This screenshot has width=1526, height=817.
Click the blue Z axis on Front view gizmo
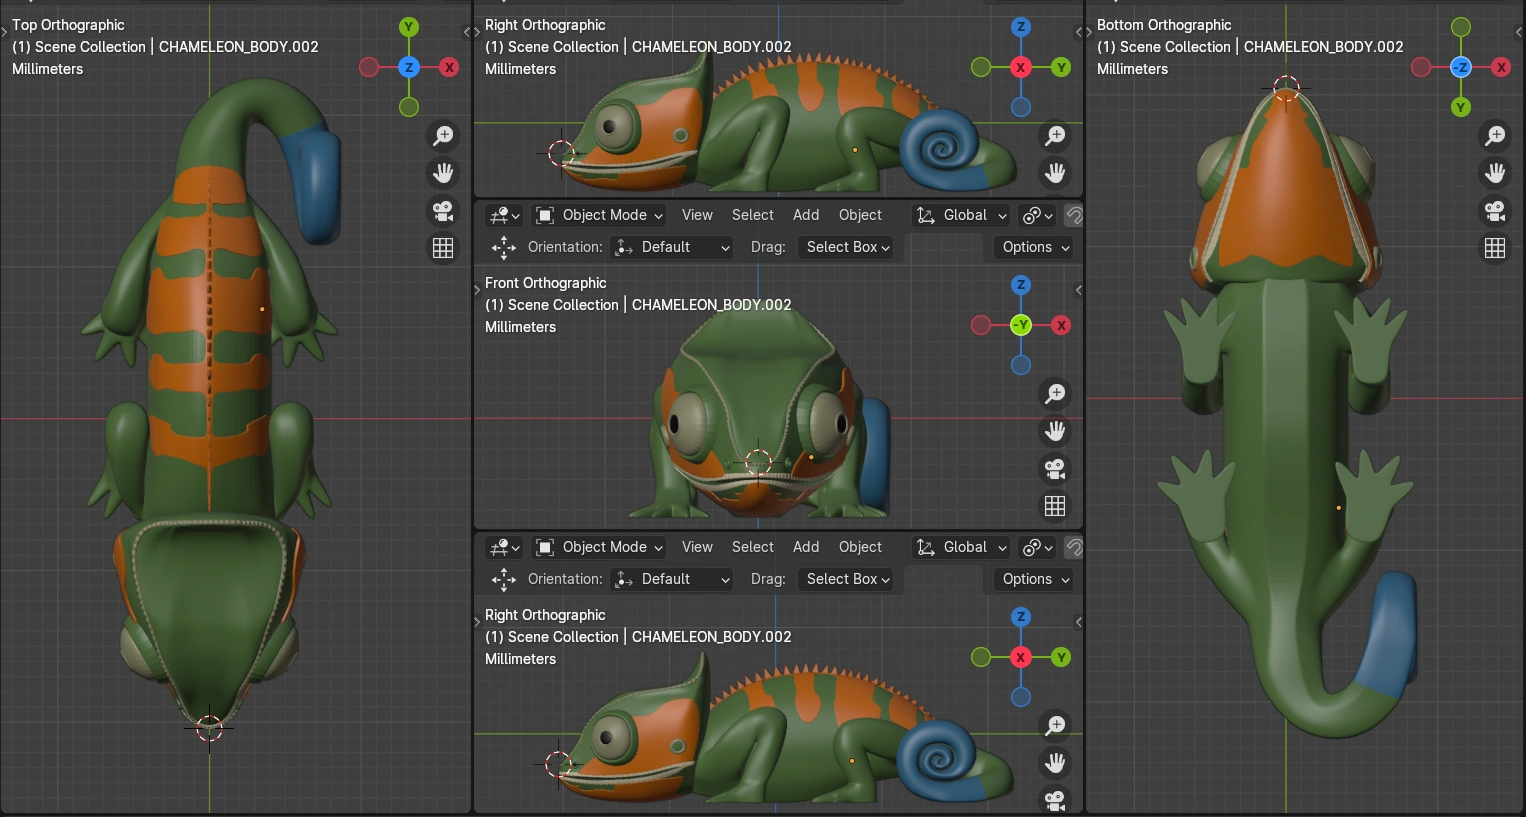1021,285
